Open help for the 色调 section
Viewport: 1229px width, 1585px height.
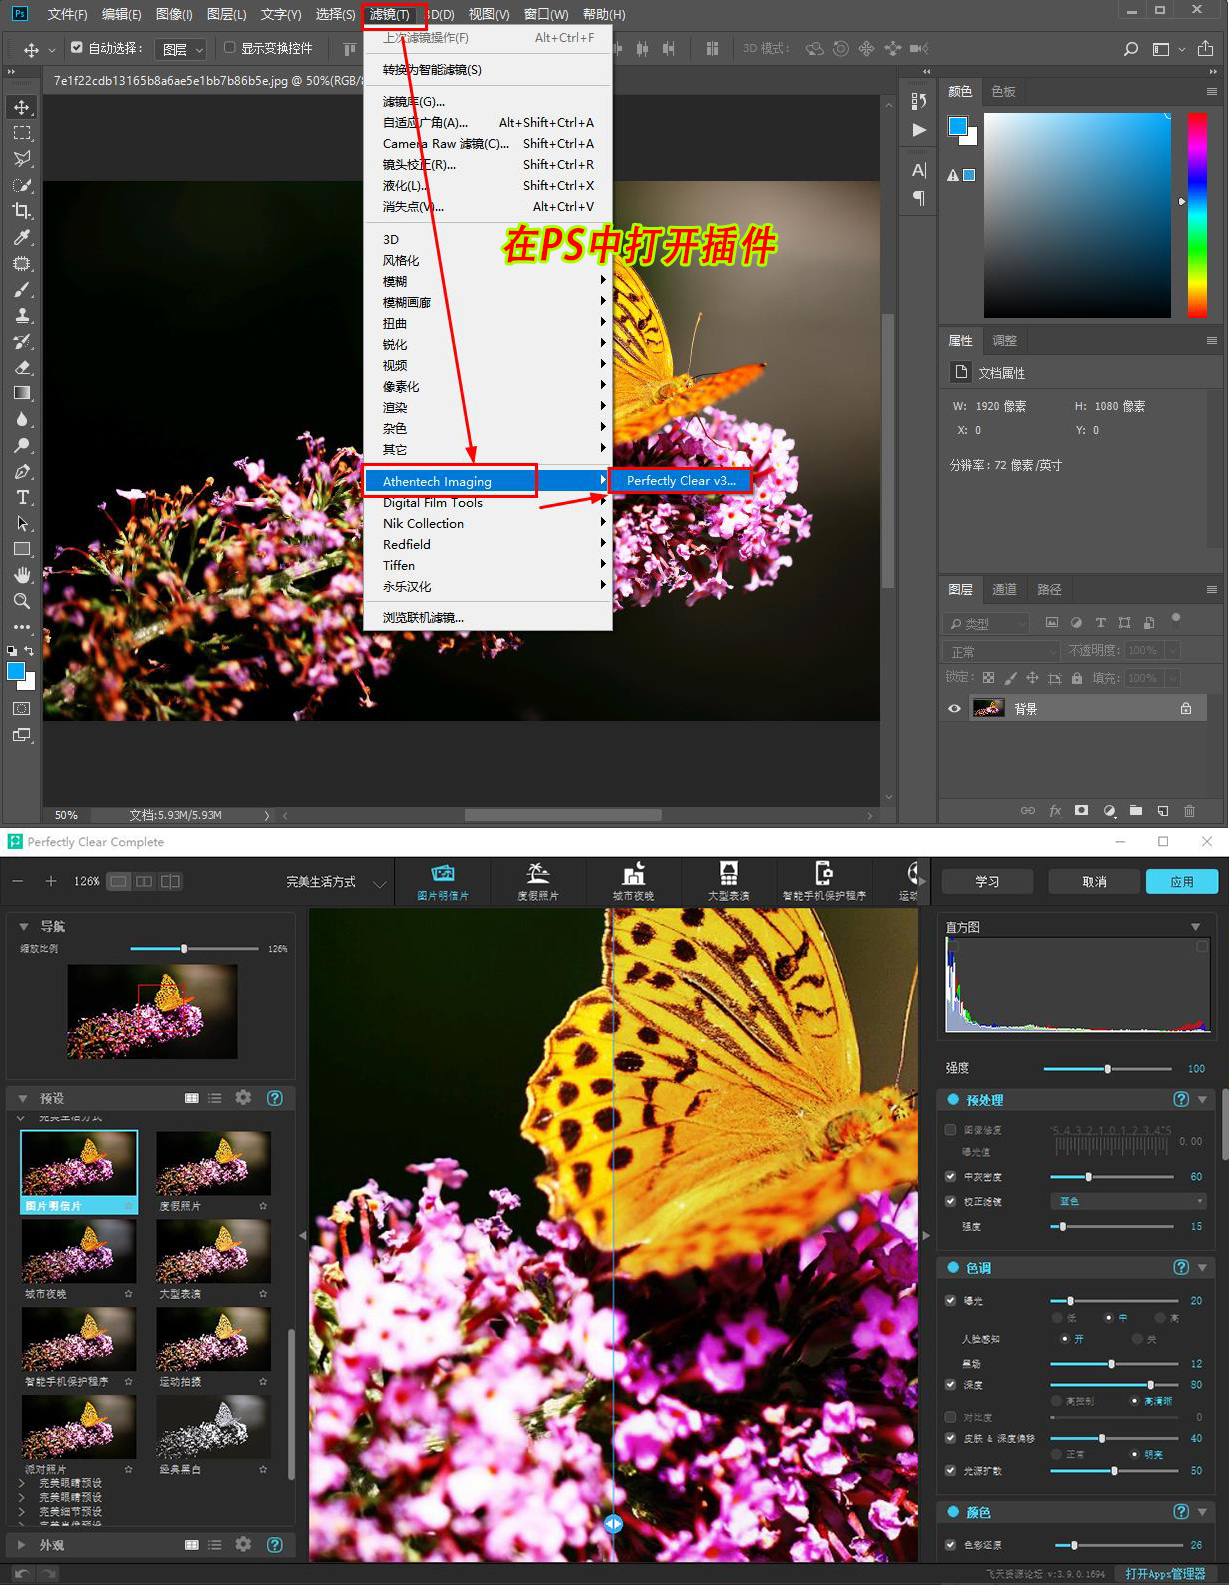[1181, 1267]
